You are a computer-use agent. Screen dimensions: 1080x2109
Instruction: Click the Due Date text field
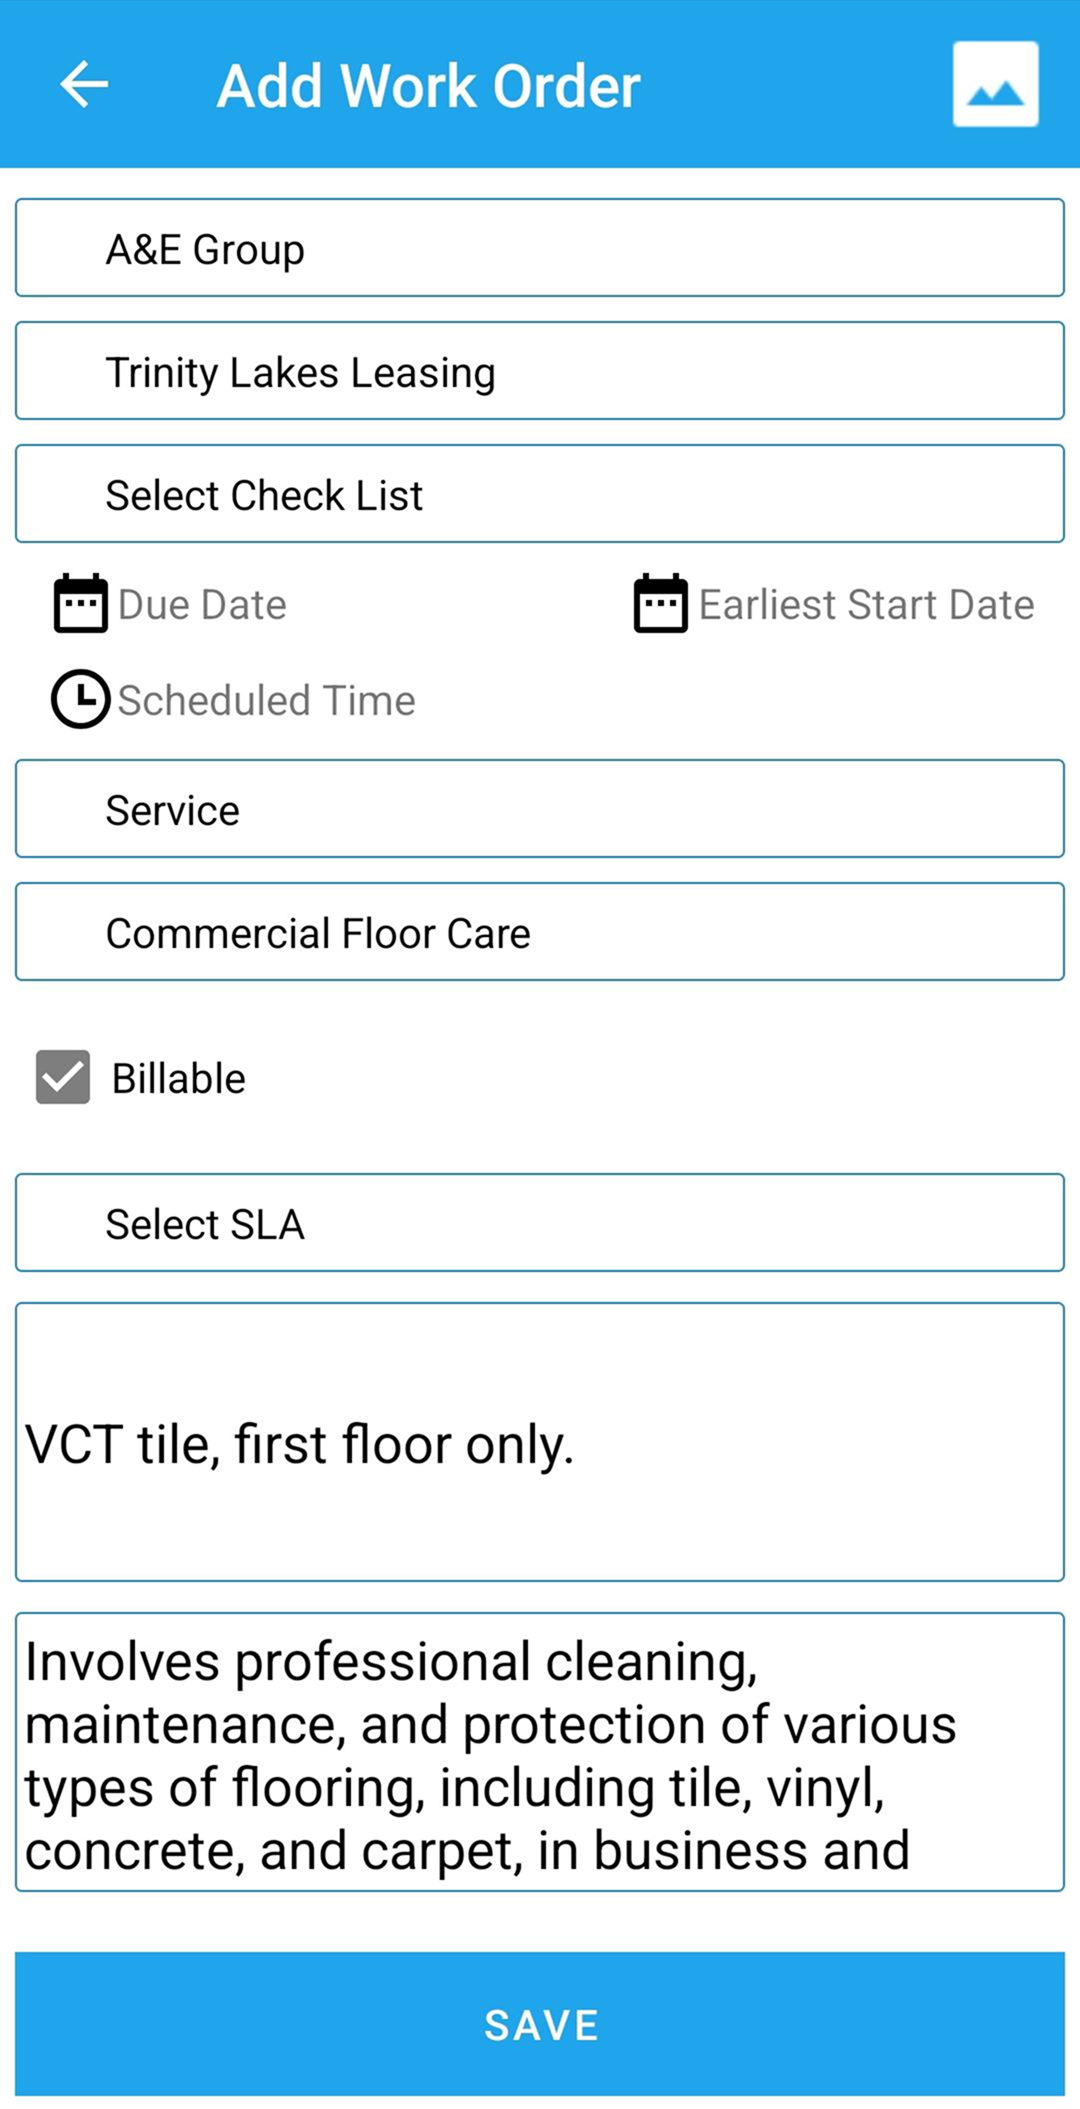point(203,604)
